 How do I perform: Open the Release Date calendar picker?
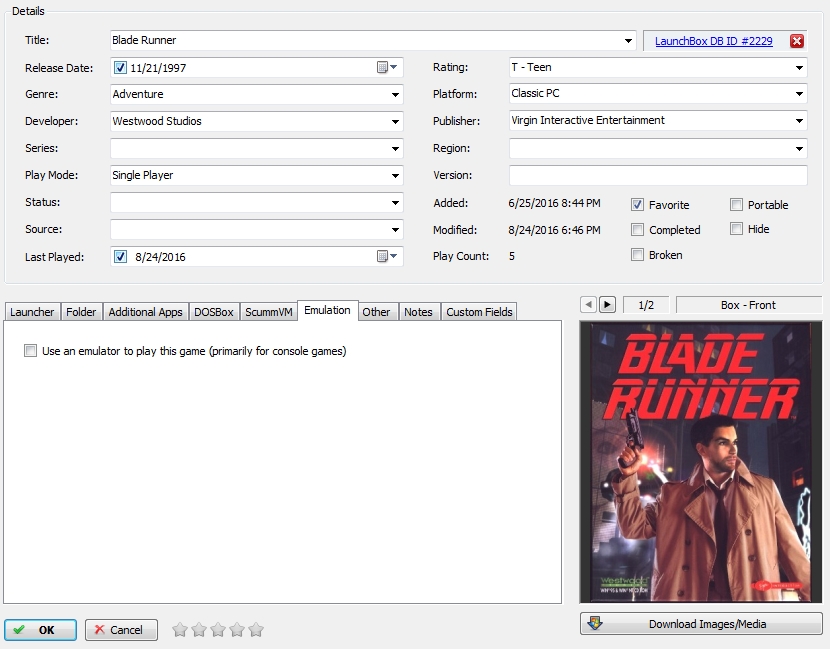coord(387,67)
